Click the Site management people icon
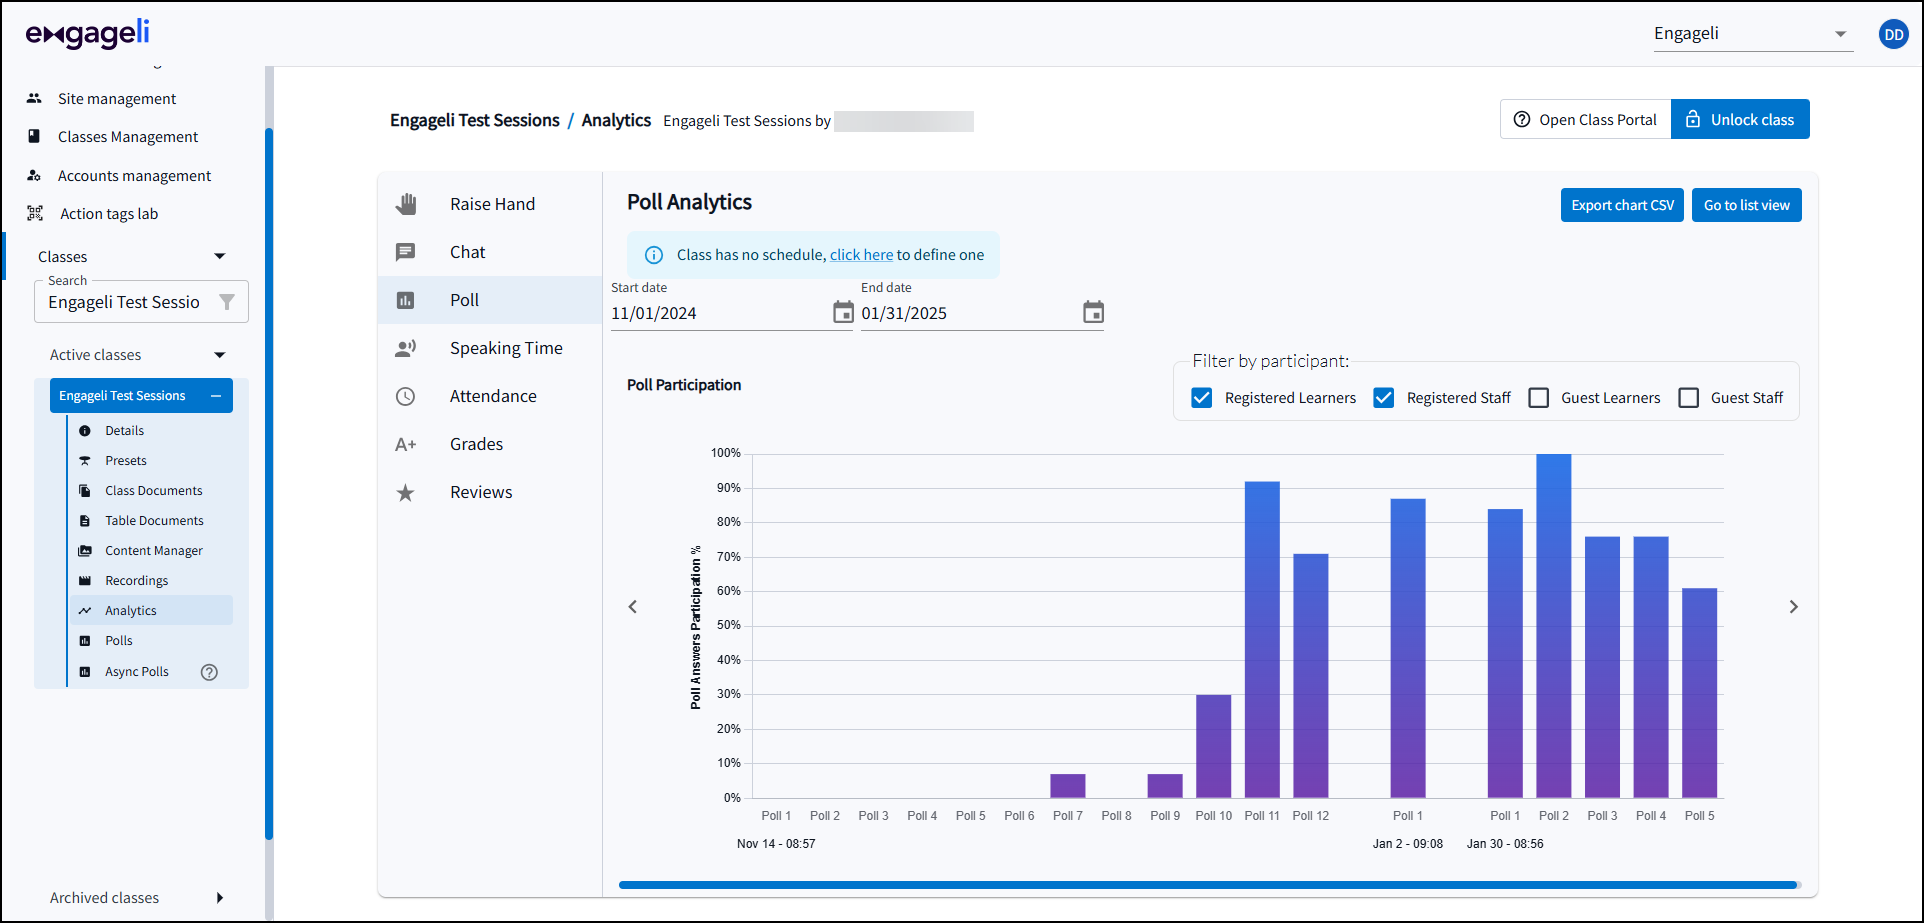 (x=34, y=98)
